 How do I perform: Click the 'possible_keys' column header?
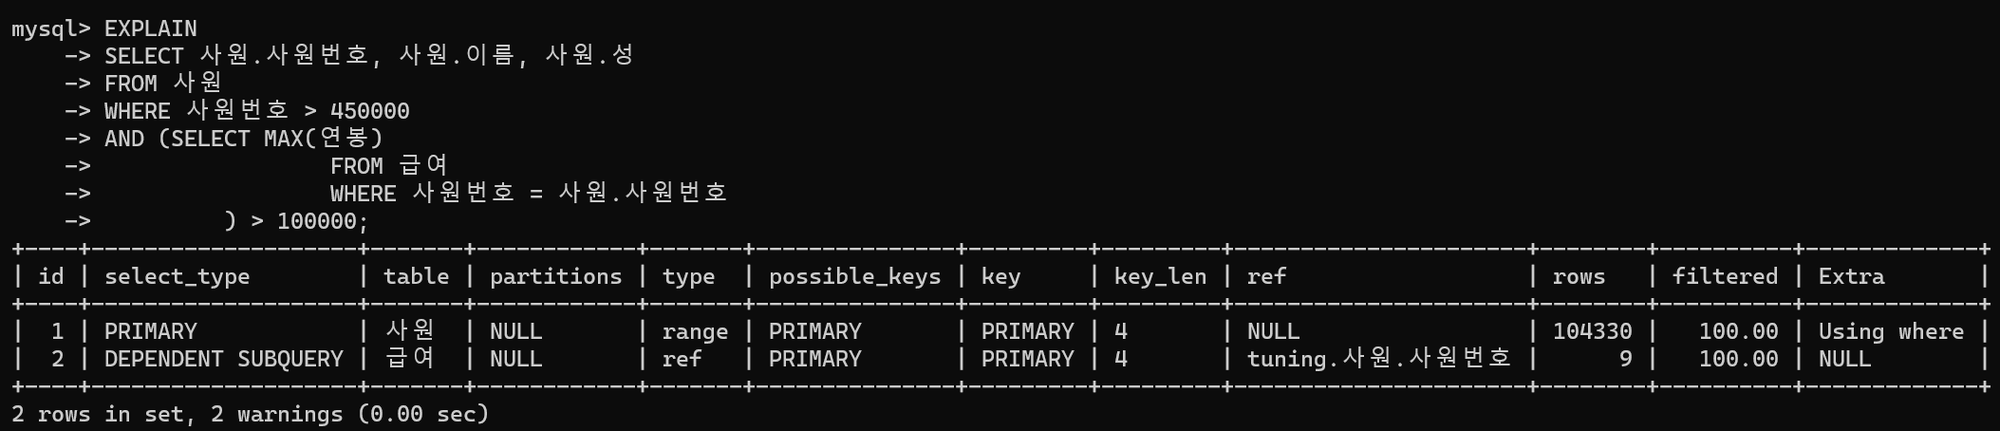(854, 277)
